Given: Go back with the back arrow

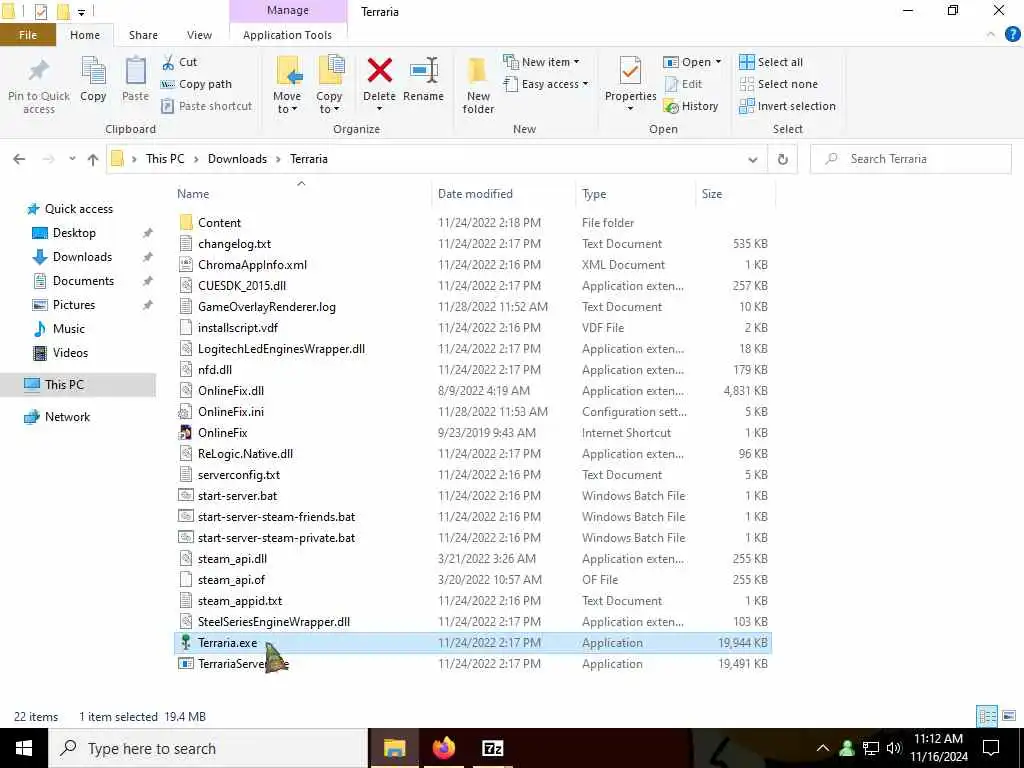Looking at the screenshot, I should [19, 159].
